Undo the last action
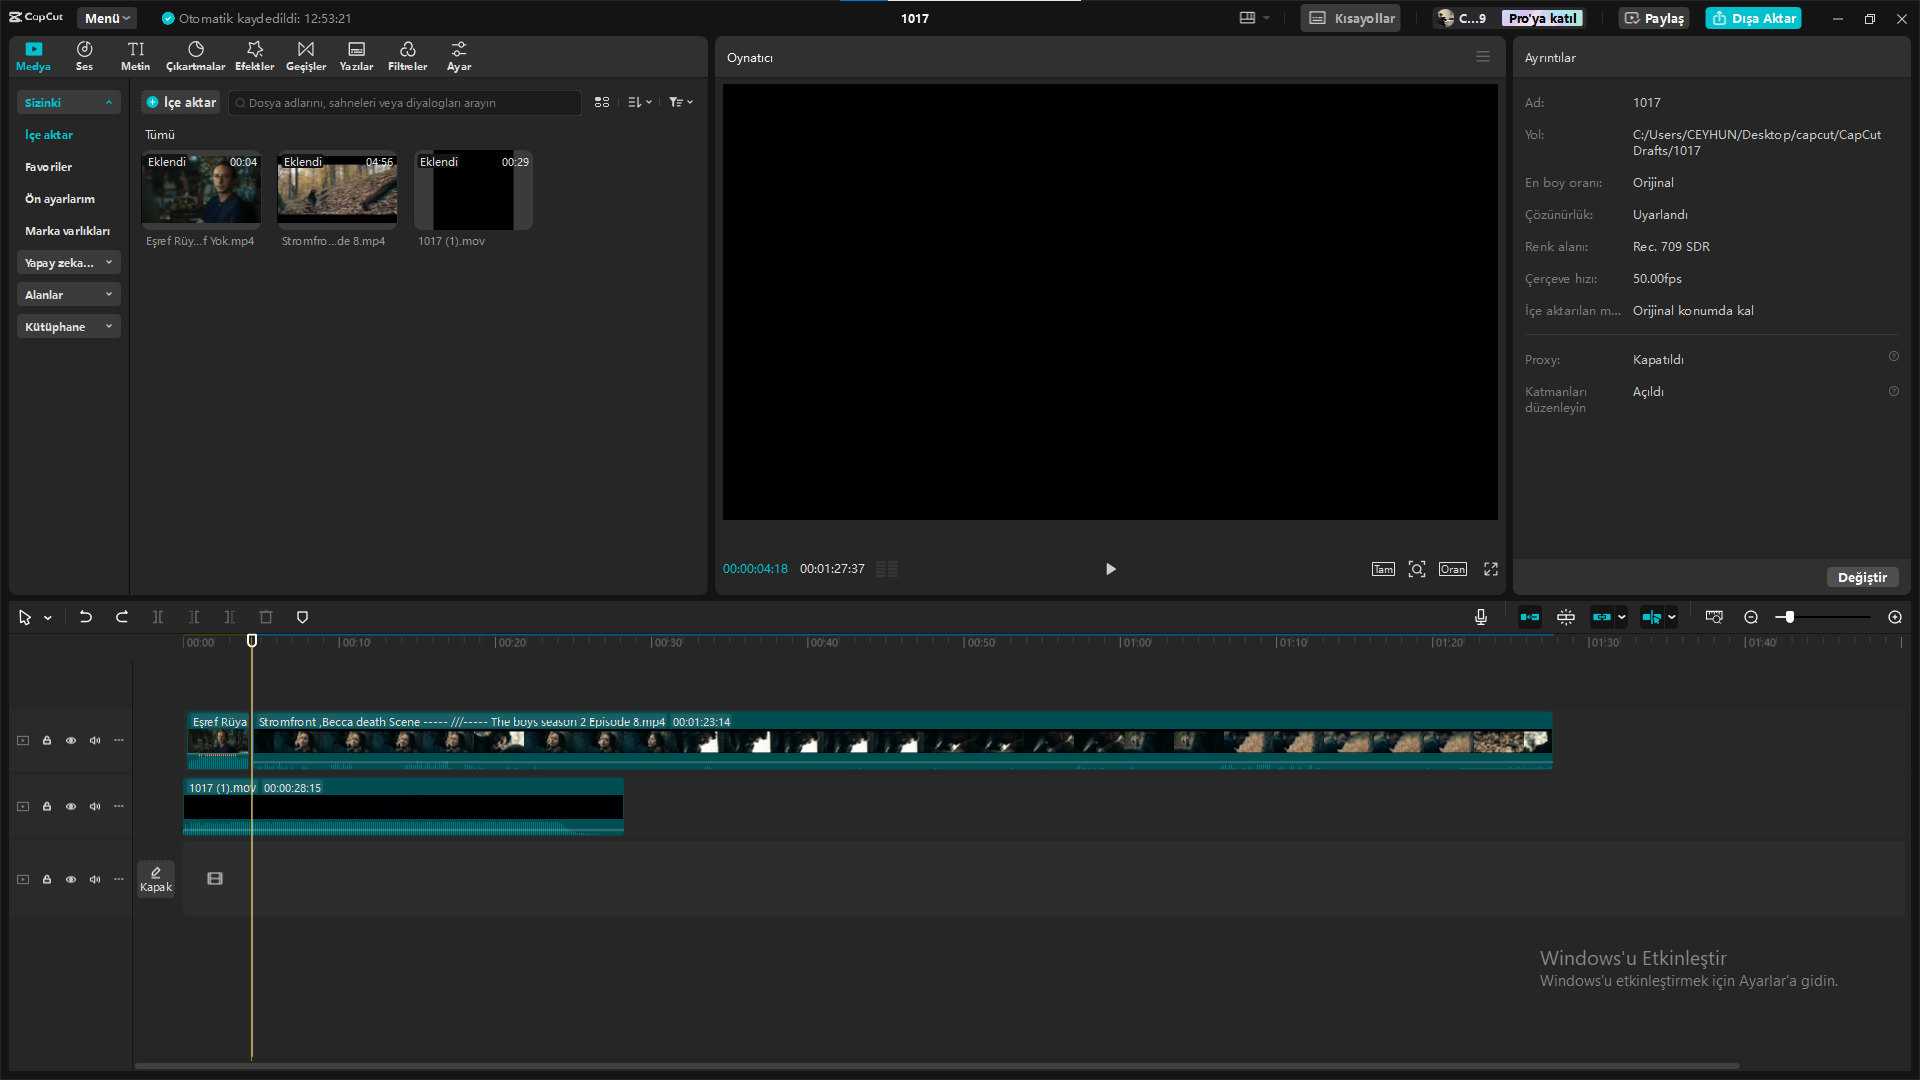The image size is (1920, 1080). pyautogui.click(x=86, y=617)
